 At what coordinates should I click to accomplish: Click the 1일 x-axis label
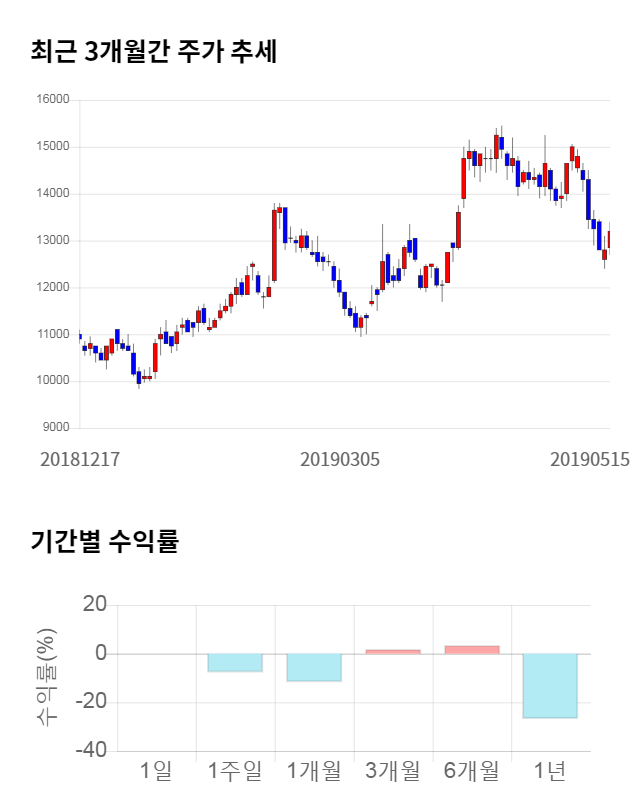coord(156,770)
